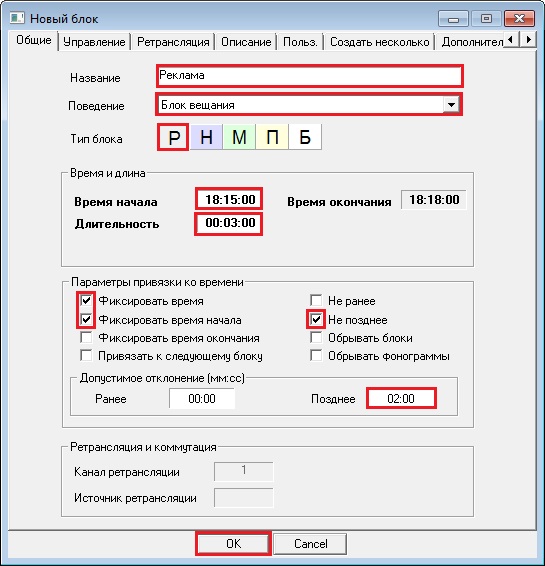This screenshot has height=566, width=545.
Task: Click the tab scroll left arrow
Action: coord(511,39)
